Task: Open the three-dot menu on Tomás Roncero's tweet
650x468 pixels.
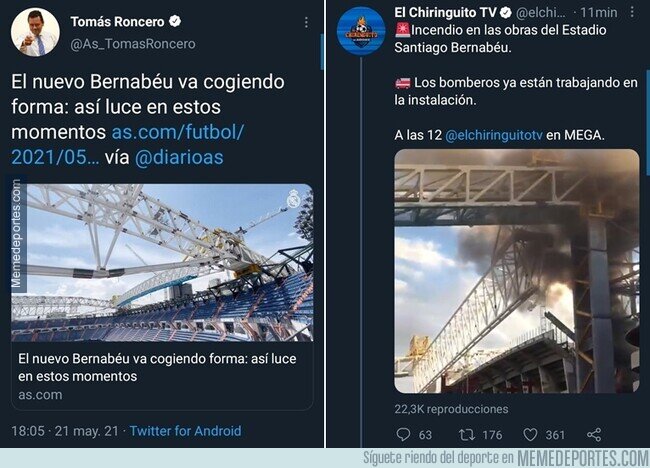Action: pos(306,23)
